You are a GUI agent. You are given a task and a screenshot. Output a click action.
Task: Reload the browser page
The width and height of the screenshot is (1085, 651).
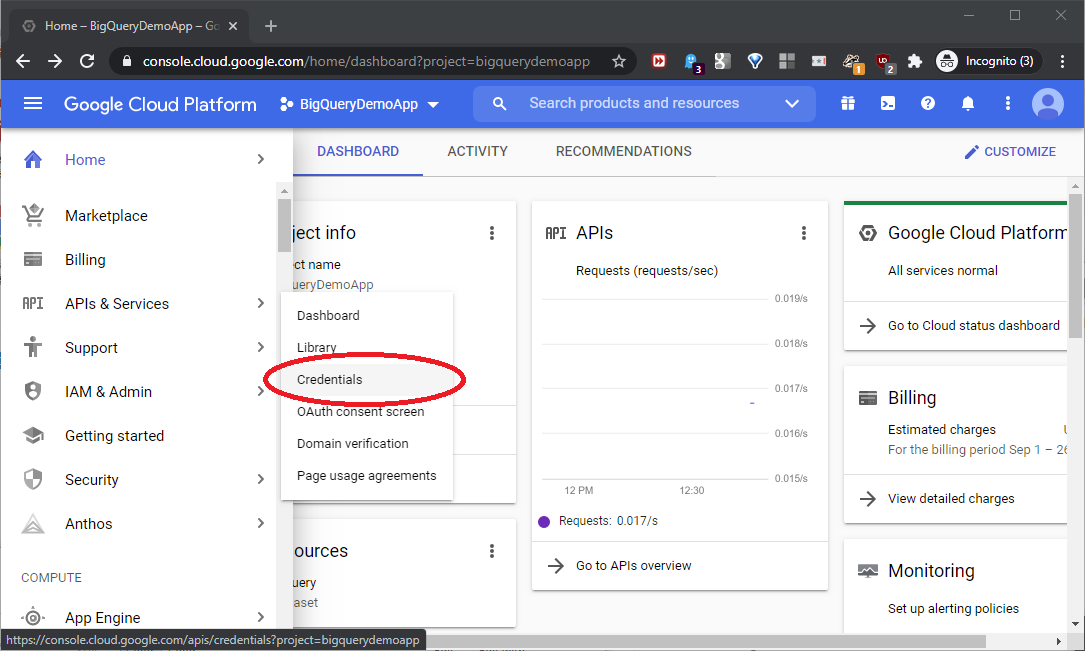[x=87, y=61]
